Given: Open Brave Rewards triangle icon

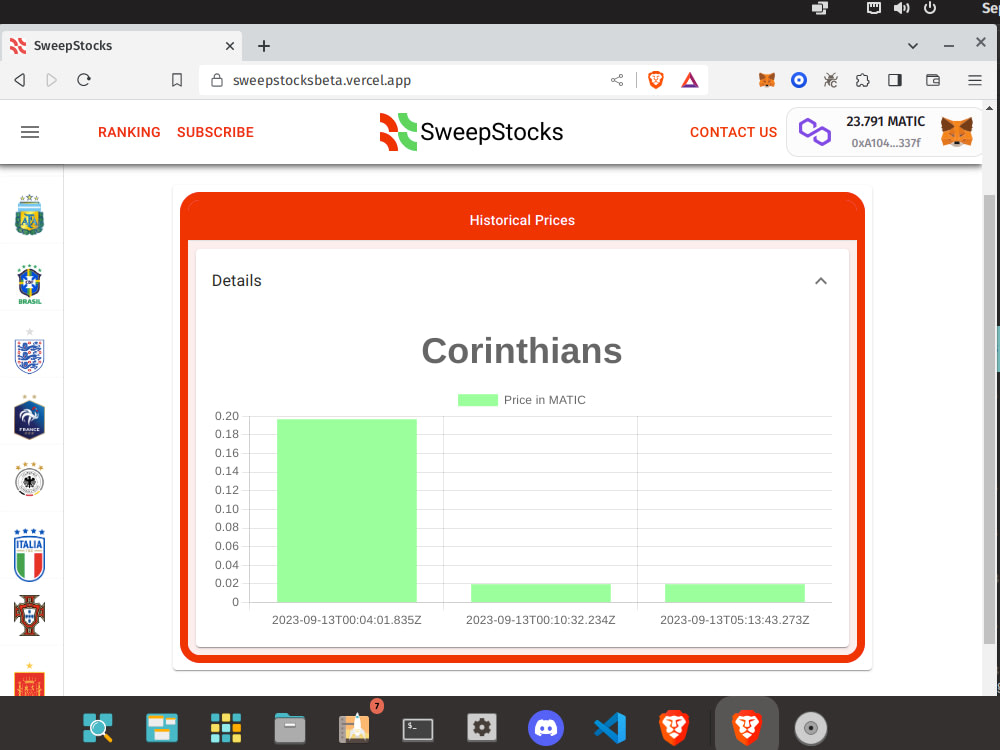Looking at the screenshot, I should point(689,80).
